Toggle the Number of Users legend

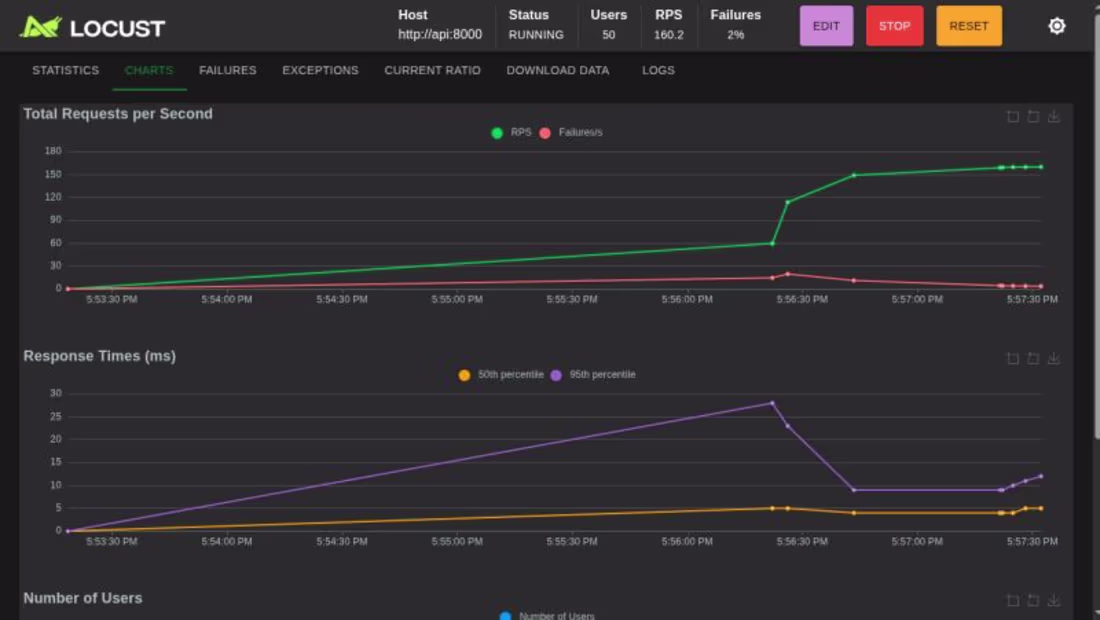pos(547,616)
